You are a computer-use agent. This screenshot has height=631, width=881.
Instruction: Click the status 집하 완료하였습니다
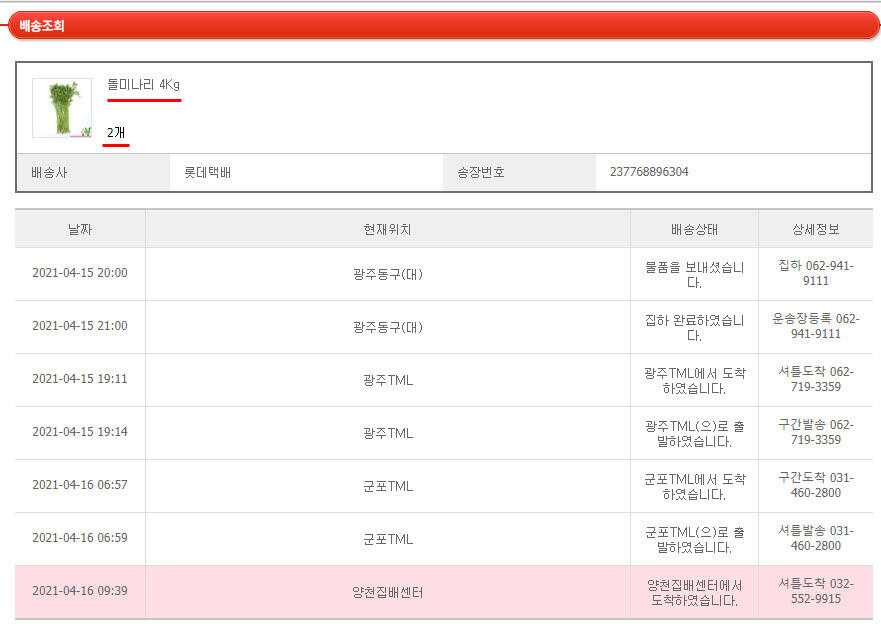[694, 328]
